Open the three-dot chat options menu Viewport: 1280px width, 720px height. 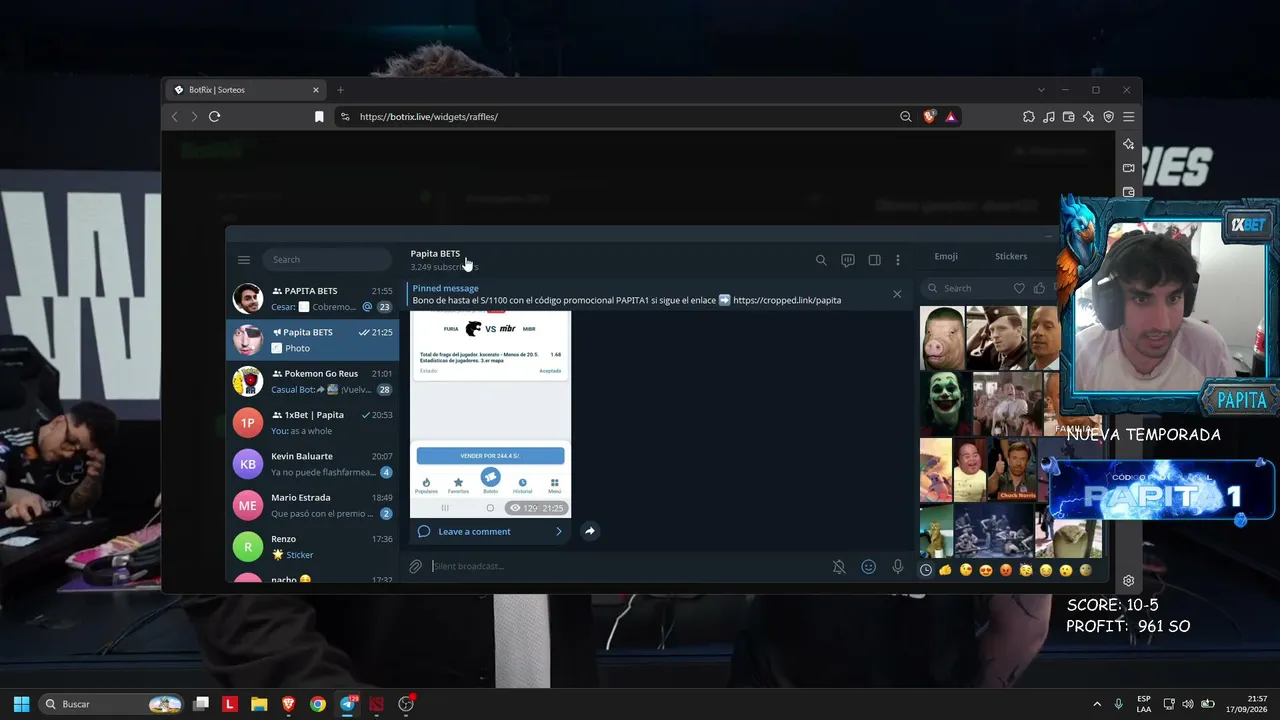pyautogui.click(x=898, y=260)
